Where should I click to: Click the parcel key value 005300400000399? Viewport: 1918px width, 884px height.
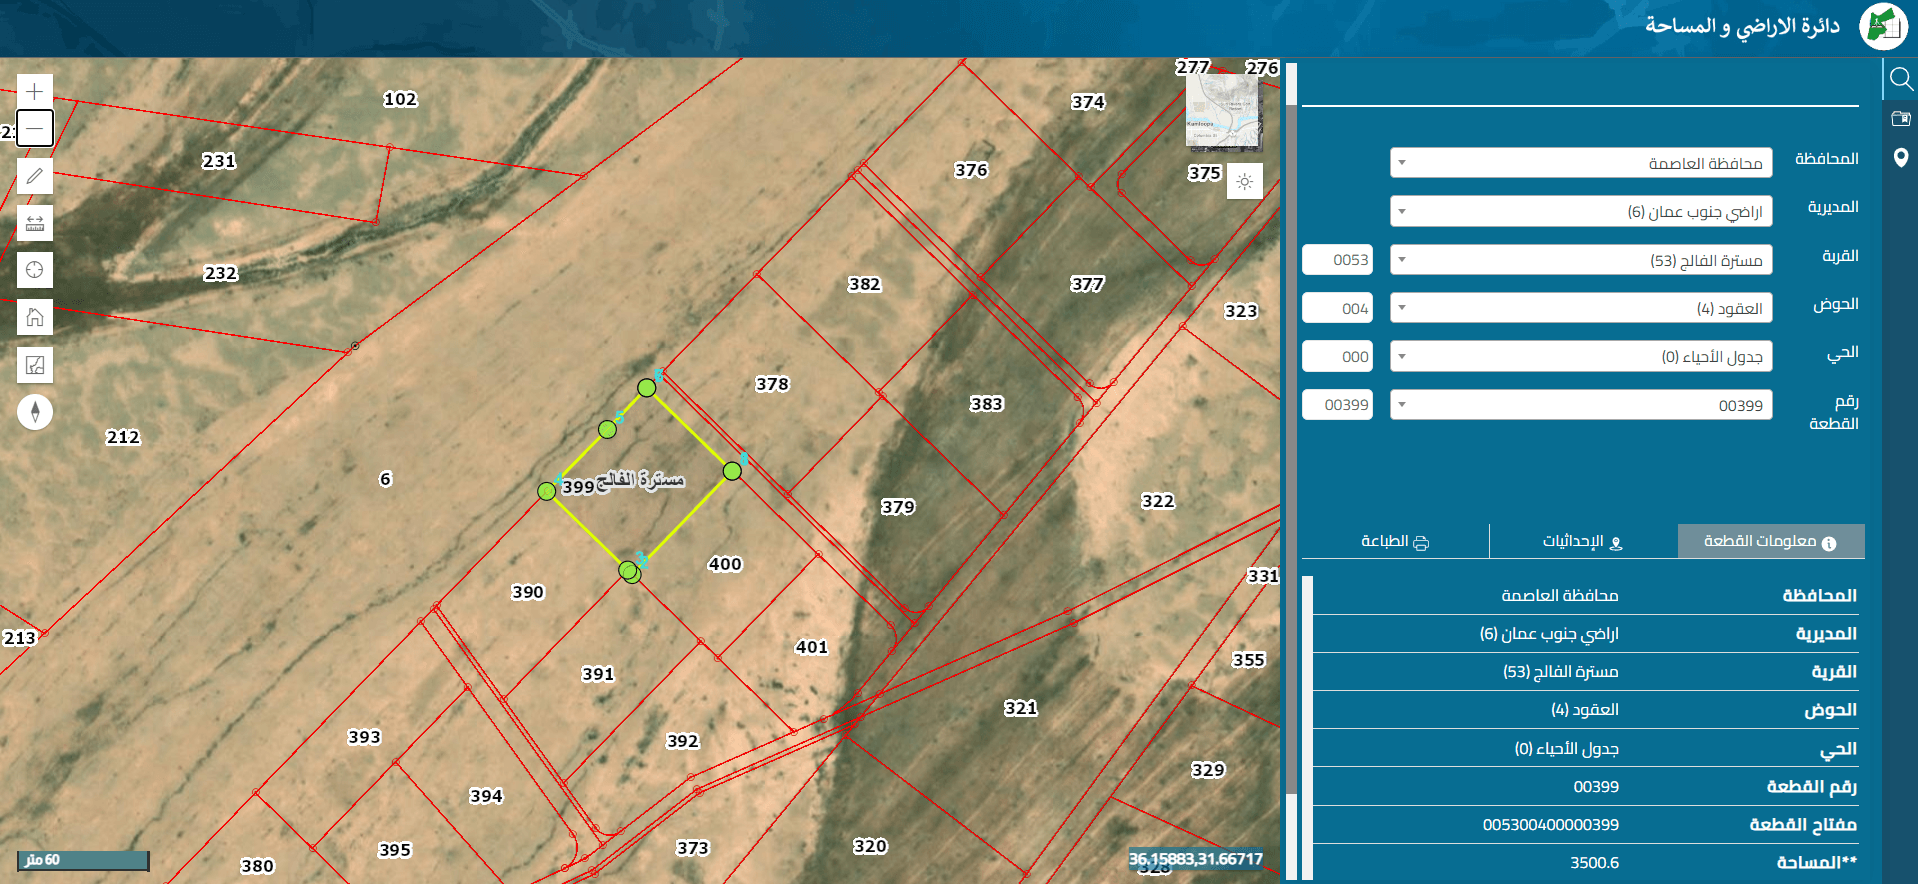pos(1551,825)
